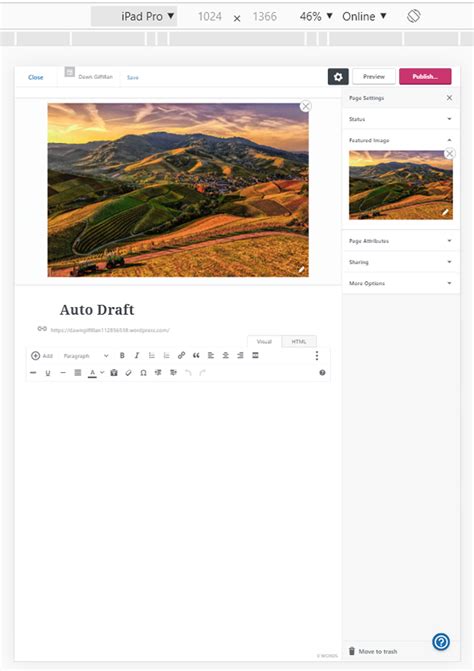
Task: Remove the sidebar featured image thumbnail
Action: 450,153
